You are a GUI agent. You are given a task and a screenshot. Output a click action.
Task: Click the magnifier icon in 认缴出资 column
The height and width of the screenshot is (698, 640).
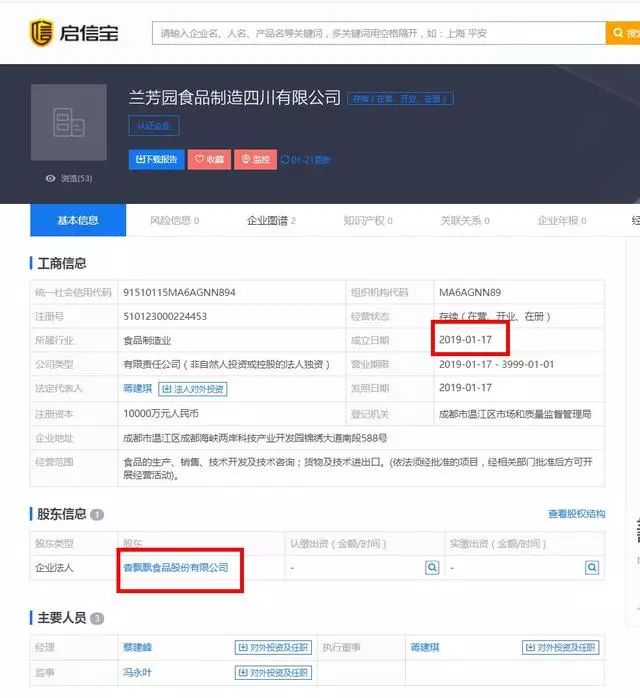432,568
